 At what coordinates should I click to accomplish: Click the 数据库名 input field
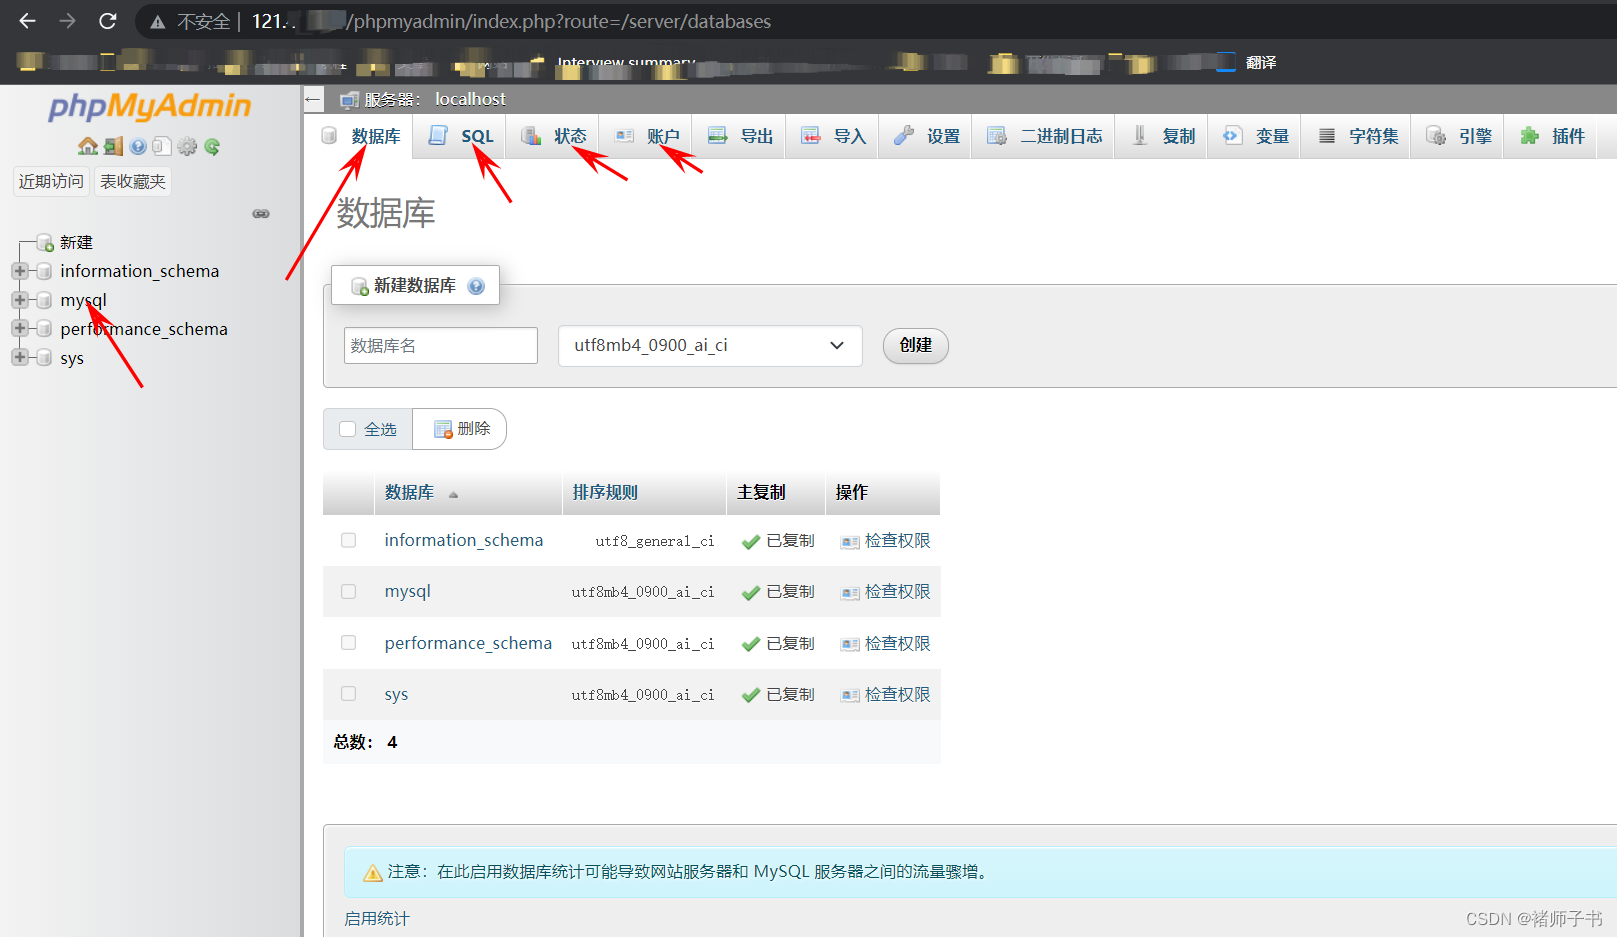pyautogui.click(x=441, y=346)
